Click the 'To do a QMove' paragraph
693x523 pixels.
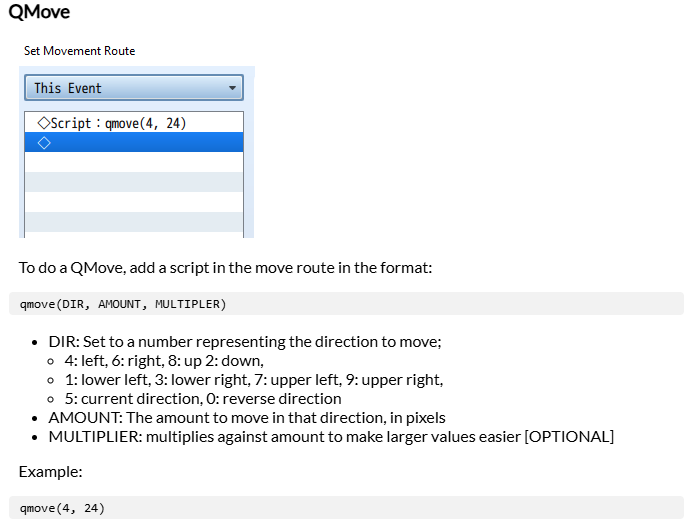[225, 268]
